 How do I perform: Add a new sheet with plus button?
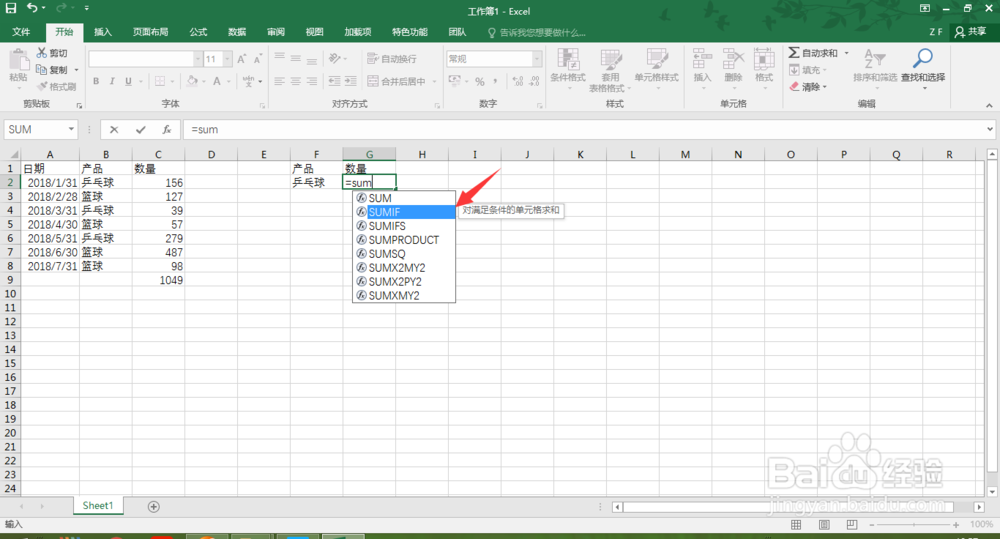[x=154, y=506]
